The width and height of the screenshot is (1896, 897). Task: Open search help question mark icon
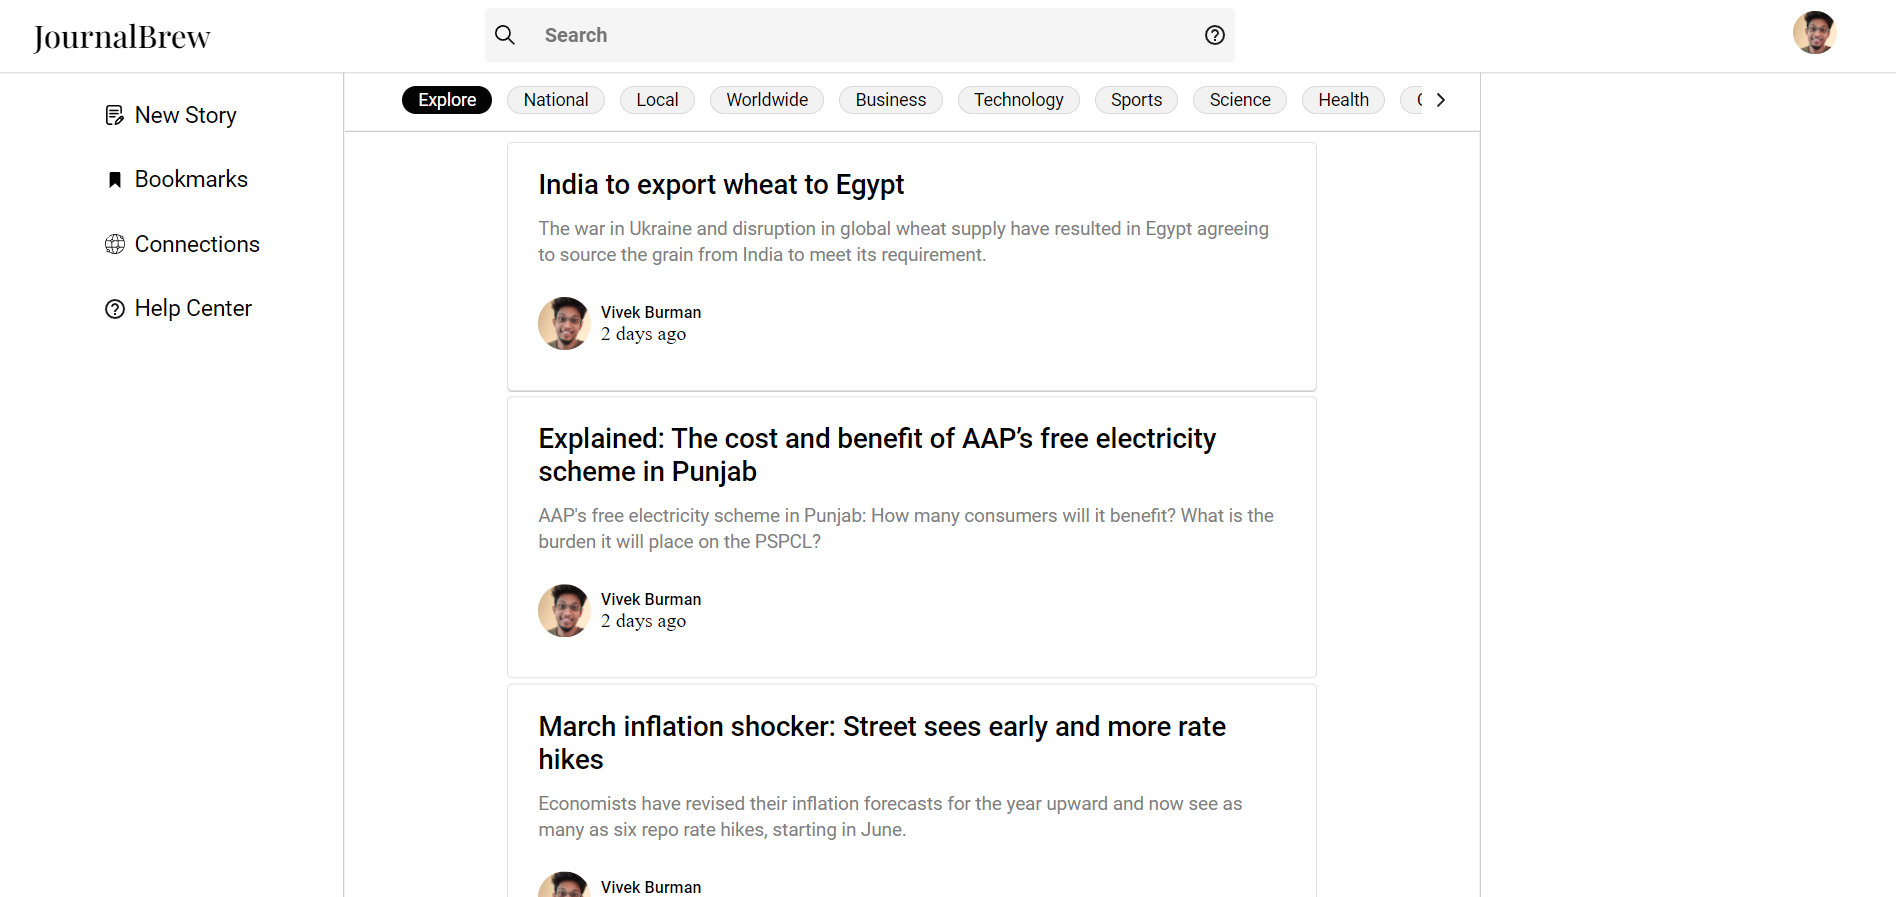tap(1215, 35)
